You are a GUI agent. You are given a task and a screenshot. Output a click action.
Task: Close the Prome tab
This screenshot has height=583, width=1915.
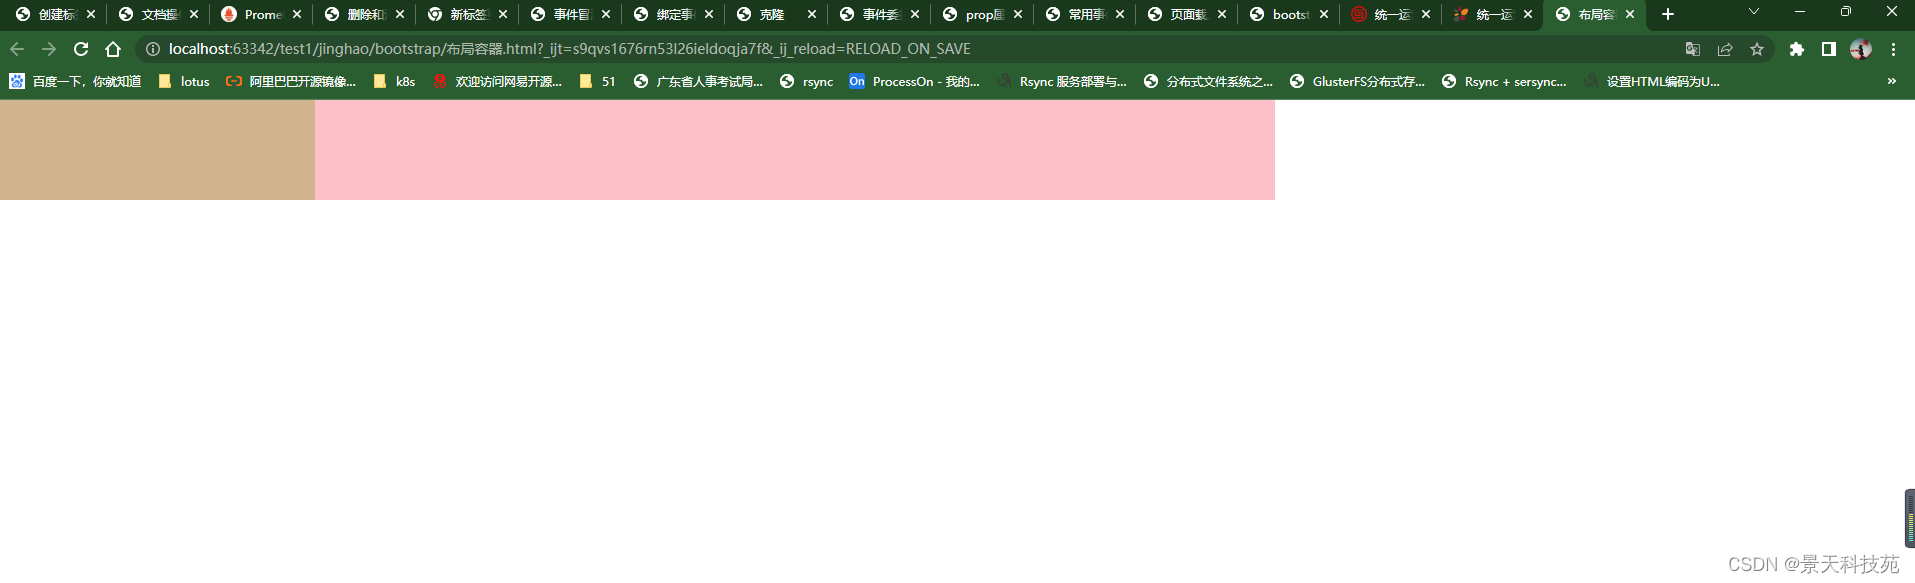[297, 14]
